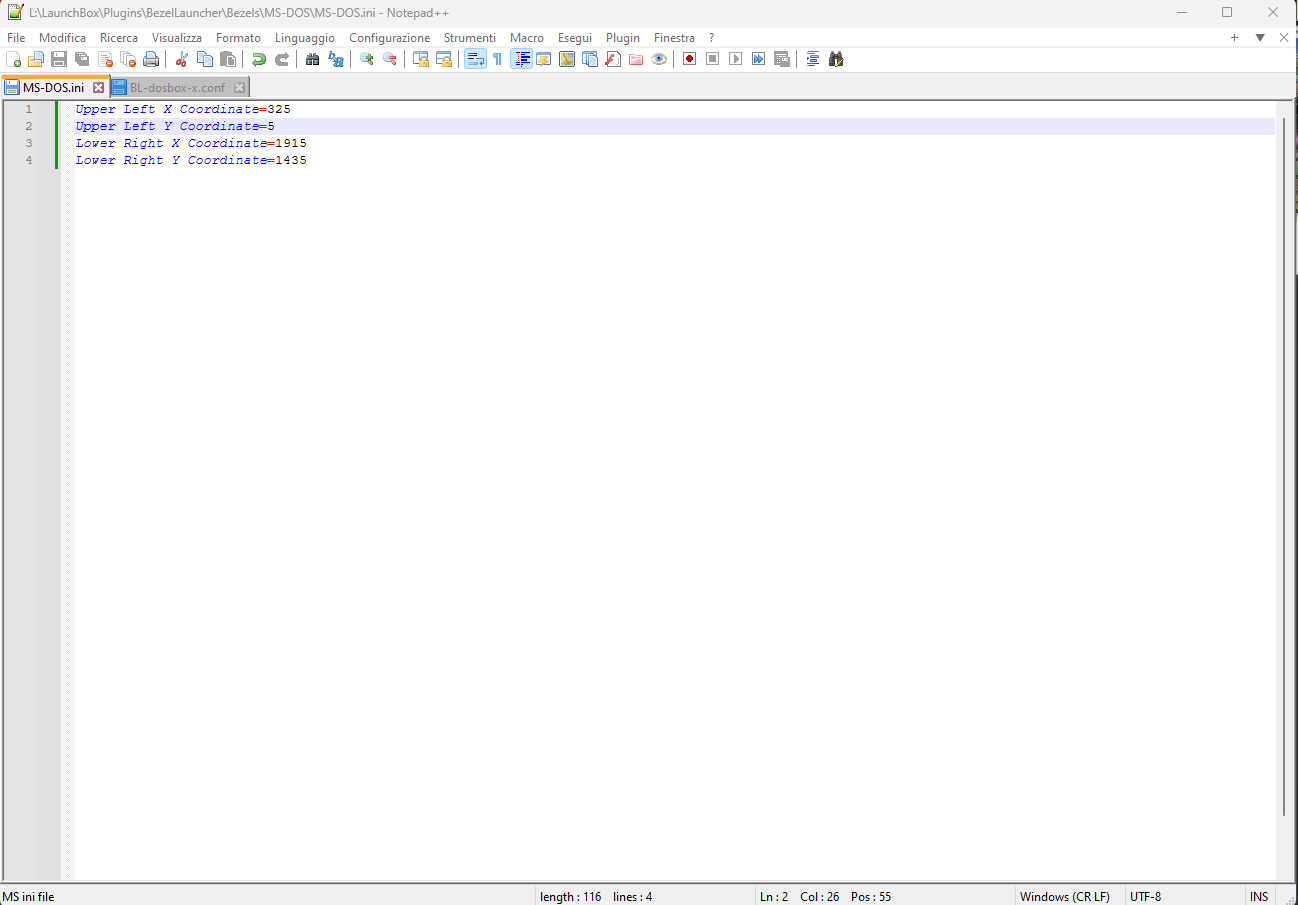
Task: Click the Print icon
Action: coord(151,59)
